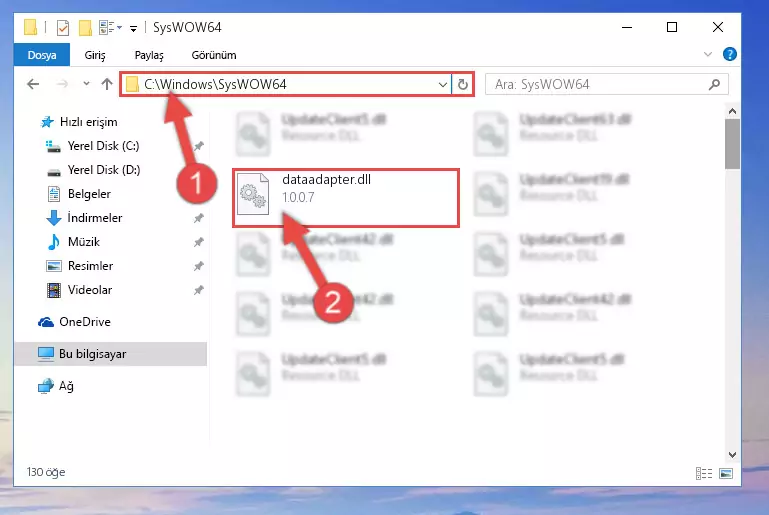The height and width of the screenshot is (515, 769).
Task: Focus the Ara: SysWOW64 search box
Action: tap(606, 84)
